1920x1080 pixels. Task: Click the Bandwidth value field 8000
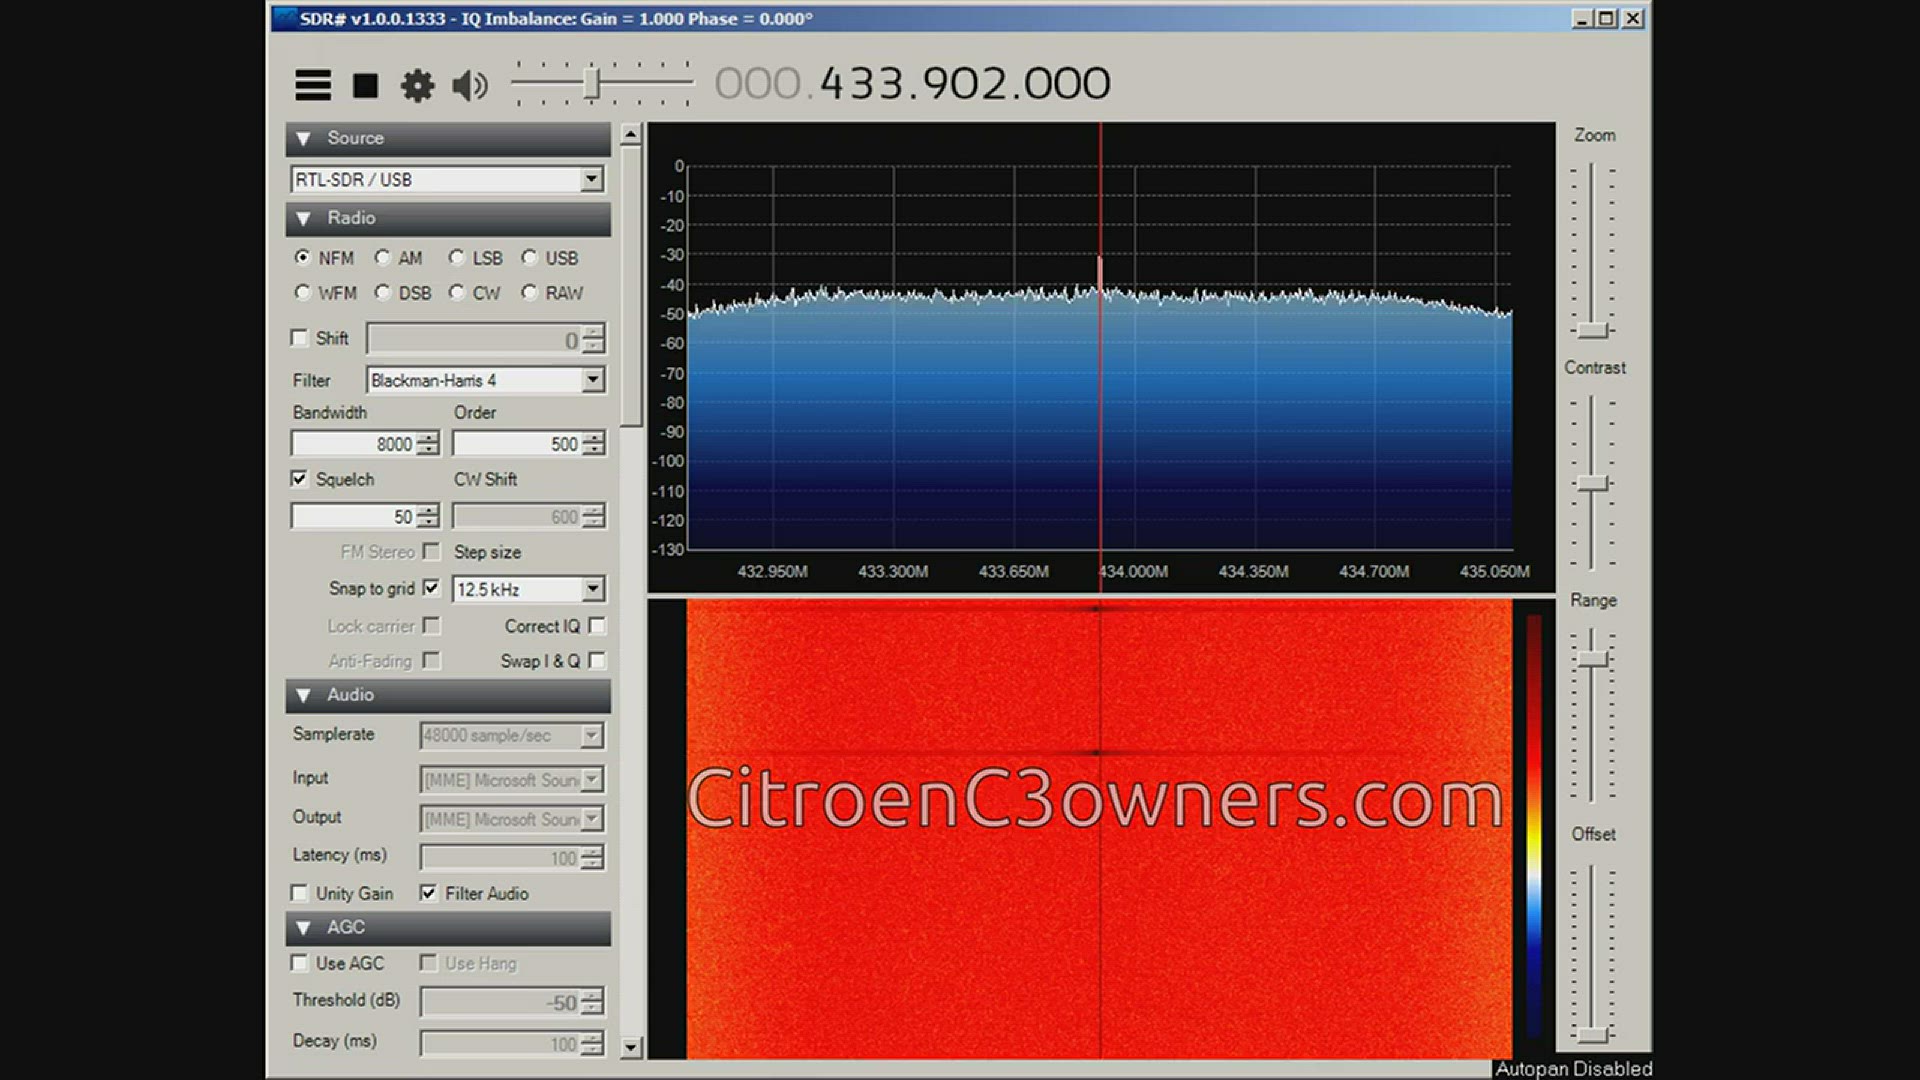click(x=354, y=444)
